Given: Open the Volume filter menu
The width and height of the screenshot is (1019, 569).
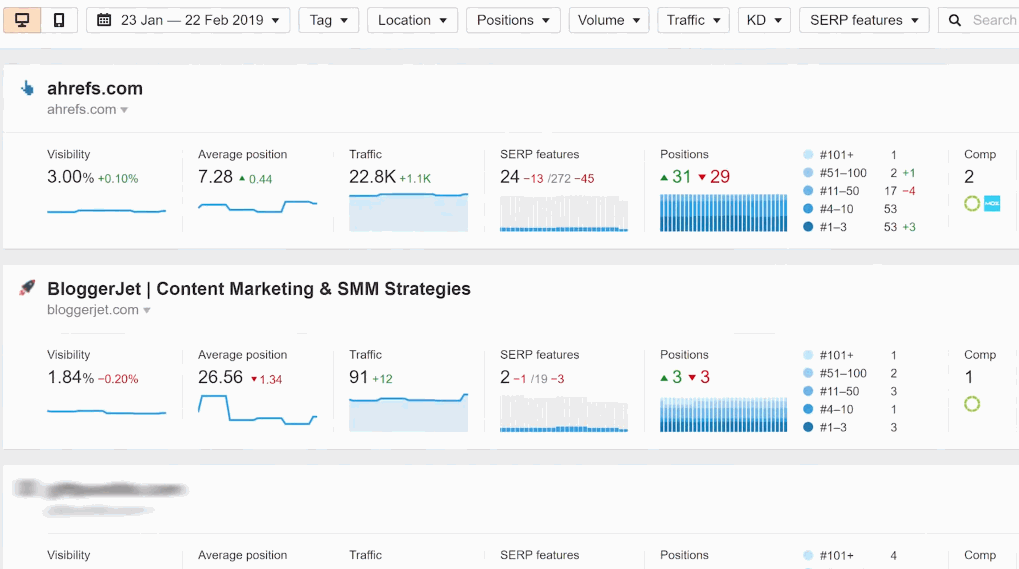Looking at the screenshot, I should (608, 20).
